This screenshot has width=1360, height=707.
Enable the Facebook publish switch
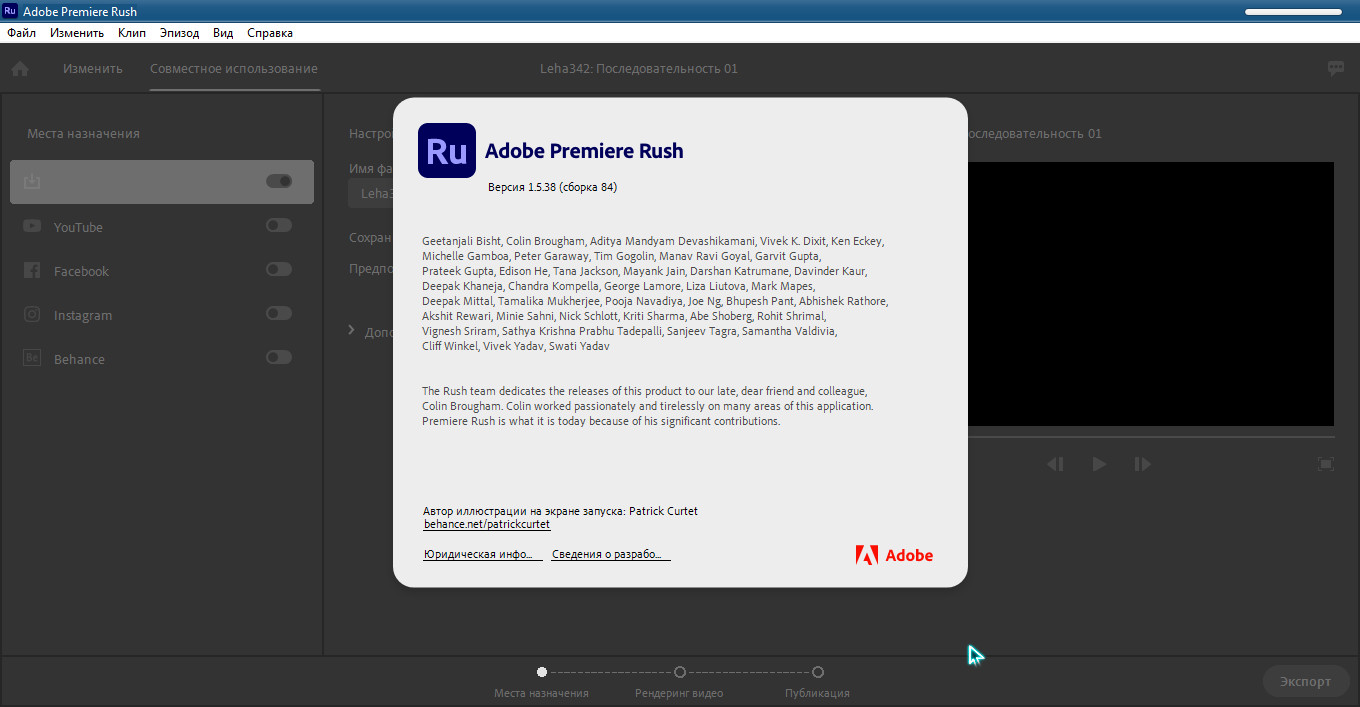279,270
